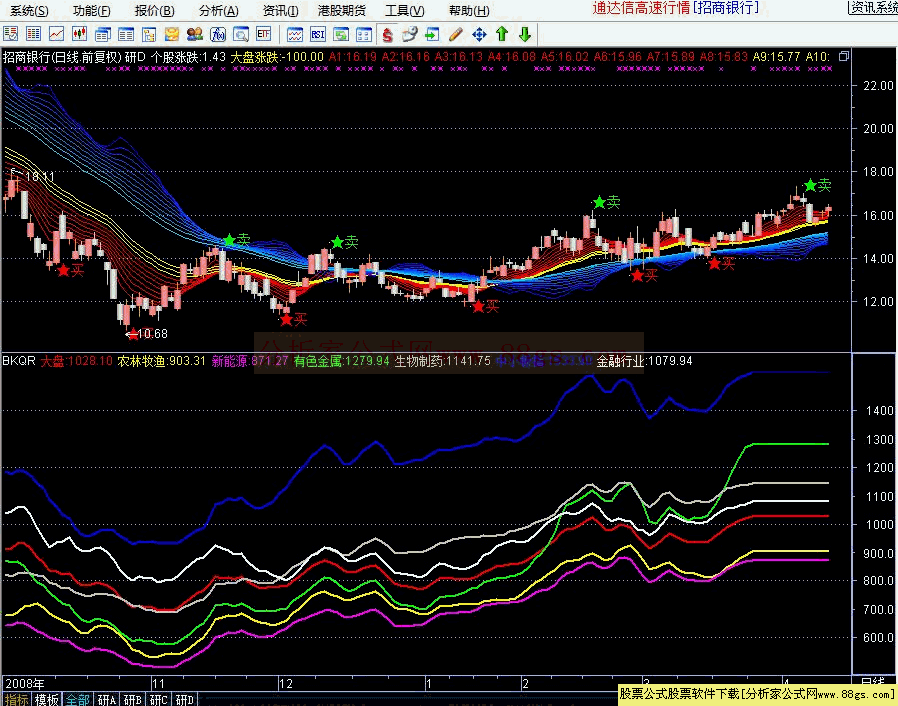Screen dimensions: 898x706
Task: Open the 分析(A) menu
Action: click(x=218, y=10)
